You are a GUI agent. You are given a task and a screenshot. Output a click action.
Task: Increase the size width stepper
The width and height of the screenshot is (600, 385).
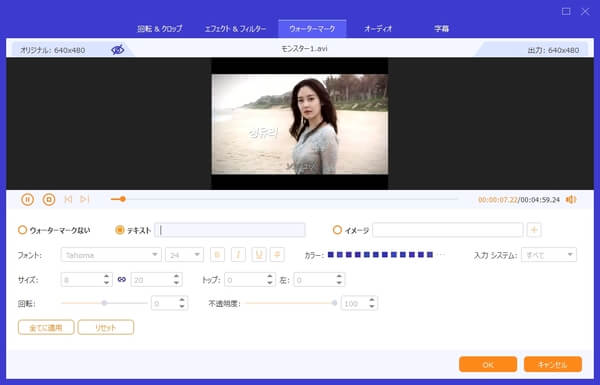coord(106,276)
